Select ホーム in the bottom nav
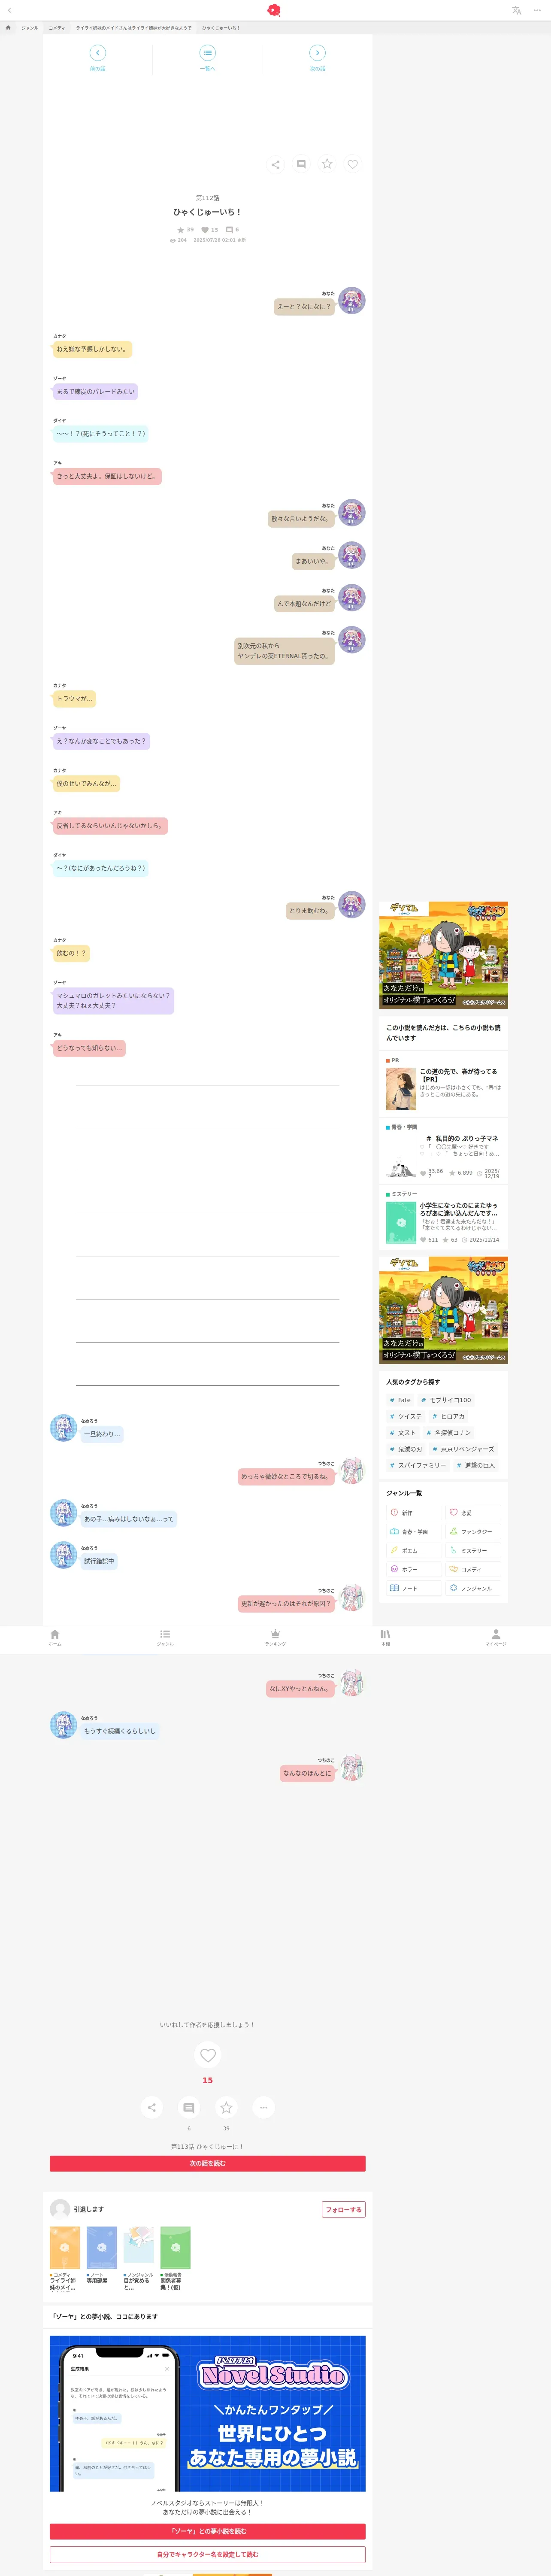This screenshot has height=2576, width=551. [x=55, y=1637]
